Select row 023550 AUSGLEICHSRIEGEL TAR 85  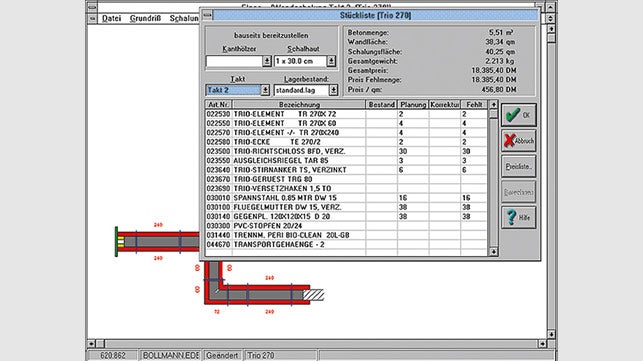[346, 161]
